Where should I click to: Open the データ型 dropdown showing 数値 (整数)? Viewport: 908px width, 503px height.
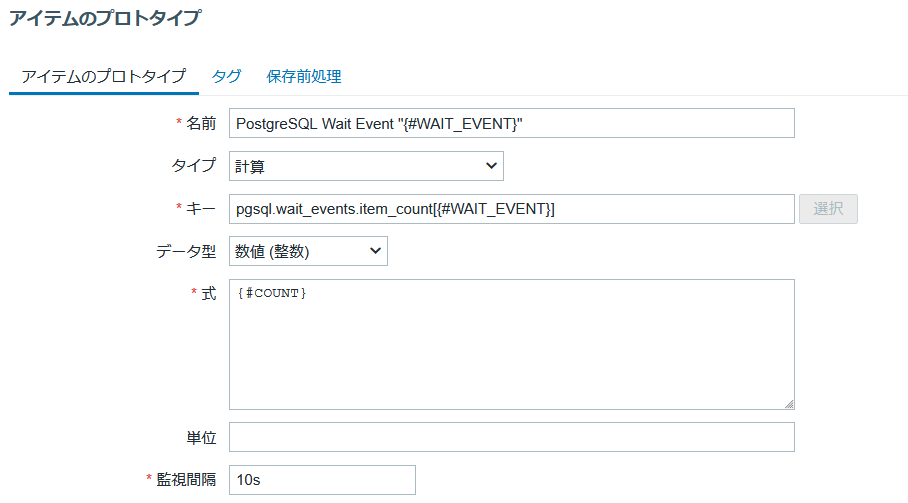coord(308,252)
